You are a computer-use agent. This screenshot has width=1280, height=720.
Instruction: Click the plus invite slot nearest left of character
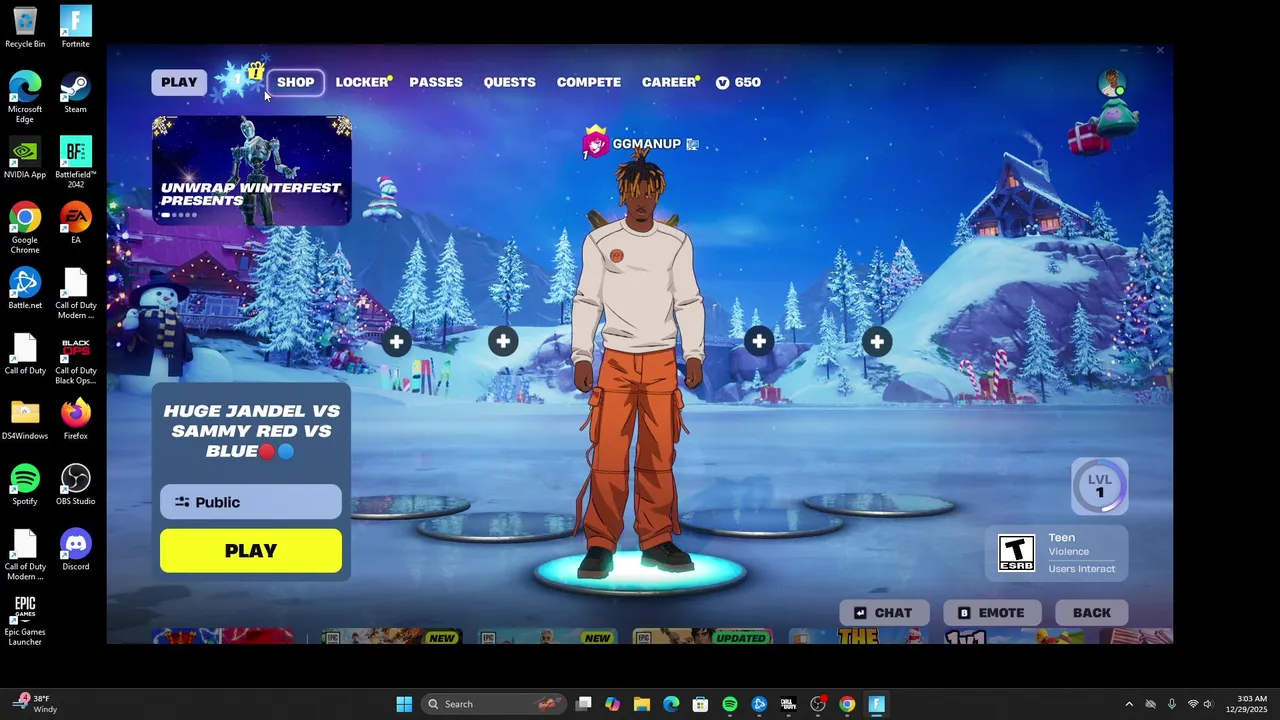(x=503, y=342)
